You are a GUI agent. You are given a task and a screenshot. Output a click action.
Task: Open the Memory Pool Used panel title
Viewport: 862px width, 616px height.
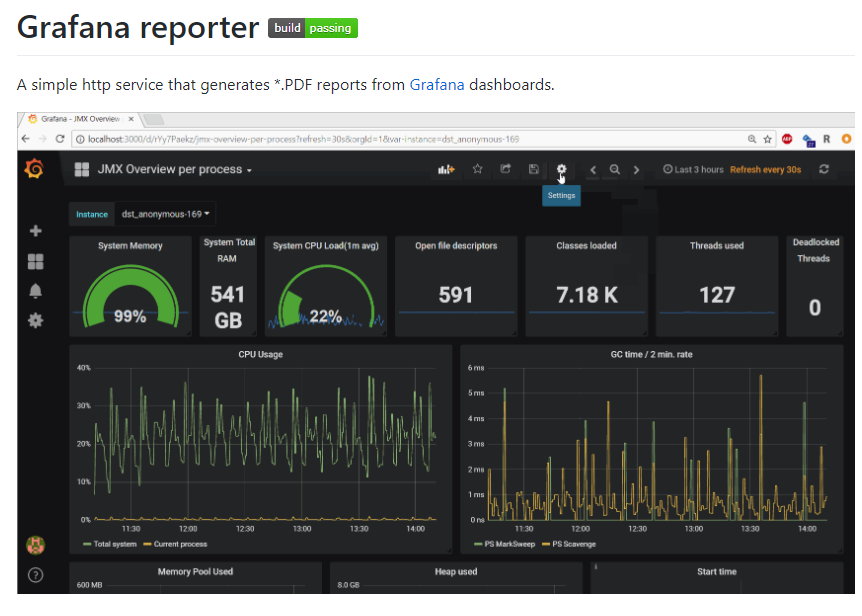click(x=195, y=571)
